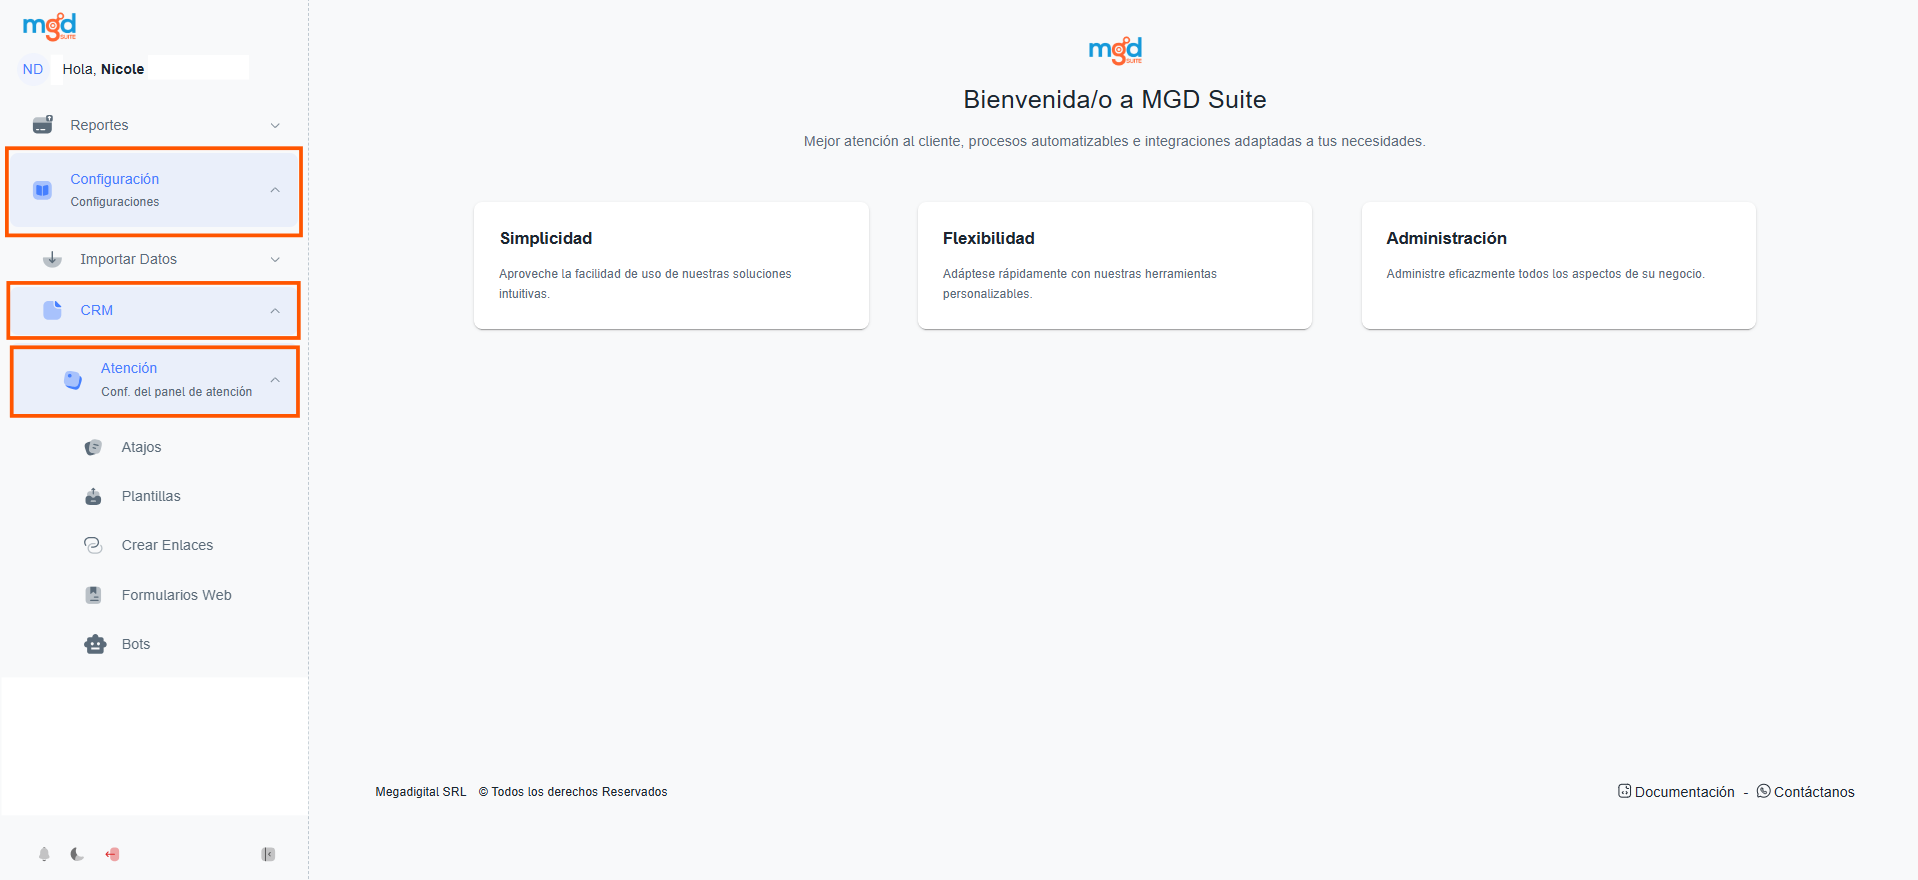This screenshot has height=880, width=1918.
Task: Click the Atajos icon
Action: tap(94, 447)
